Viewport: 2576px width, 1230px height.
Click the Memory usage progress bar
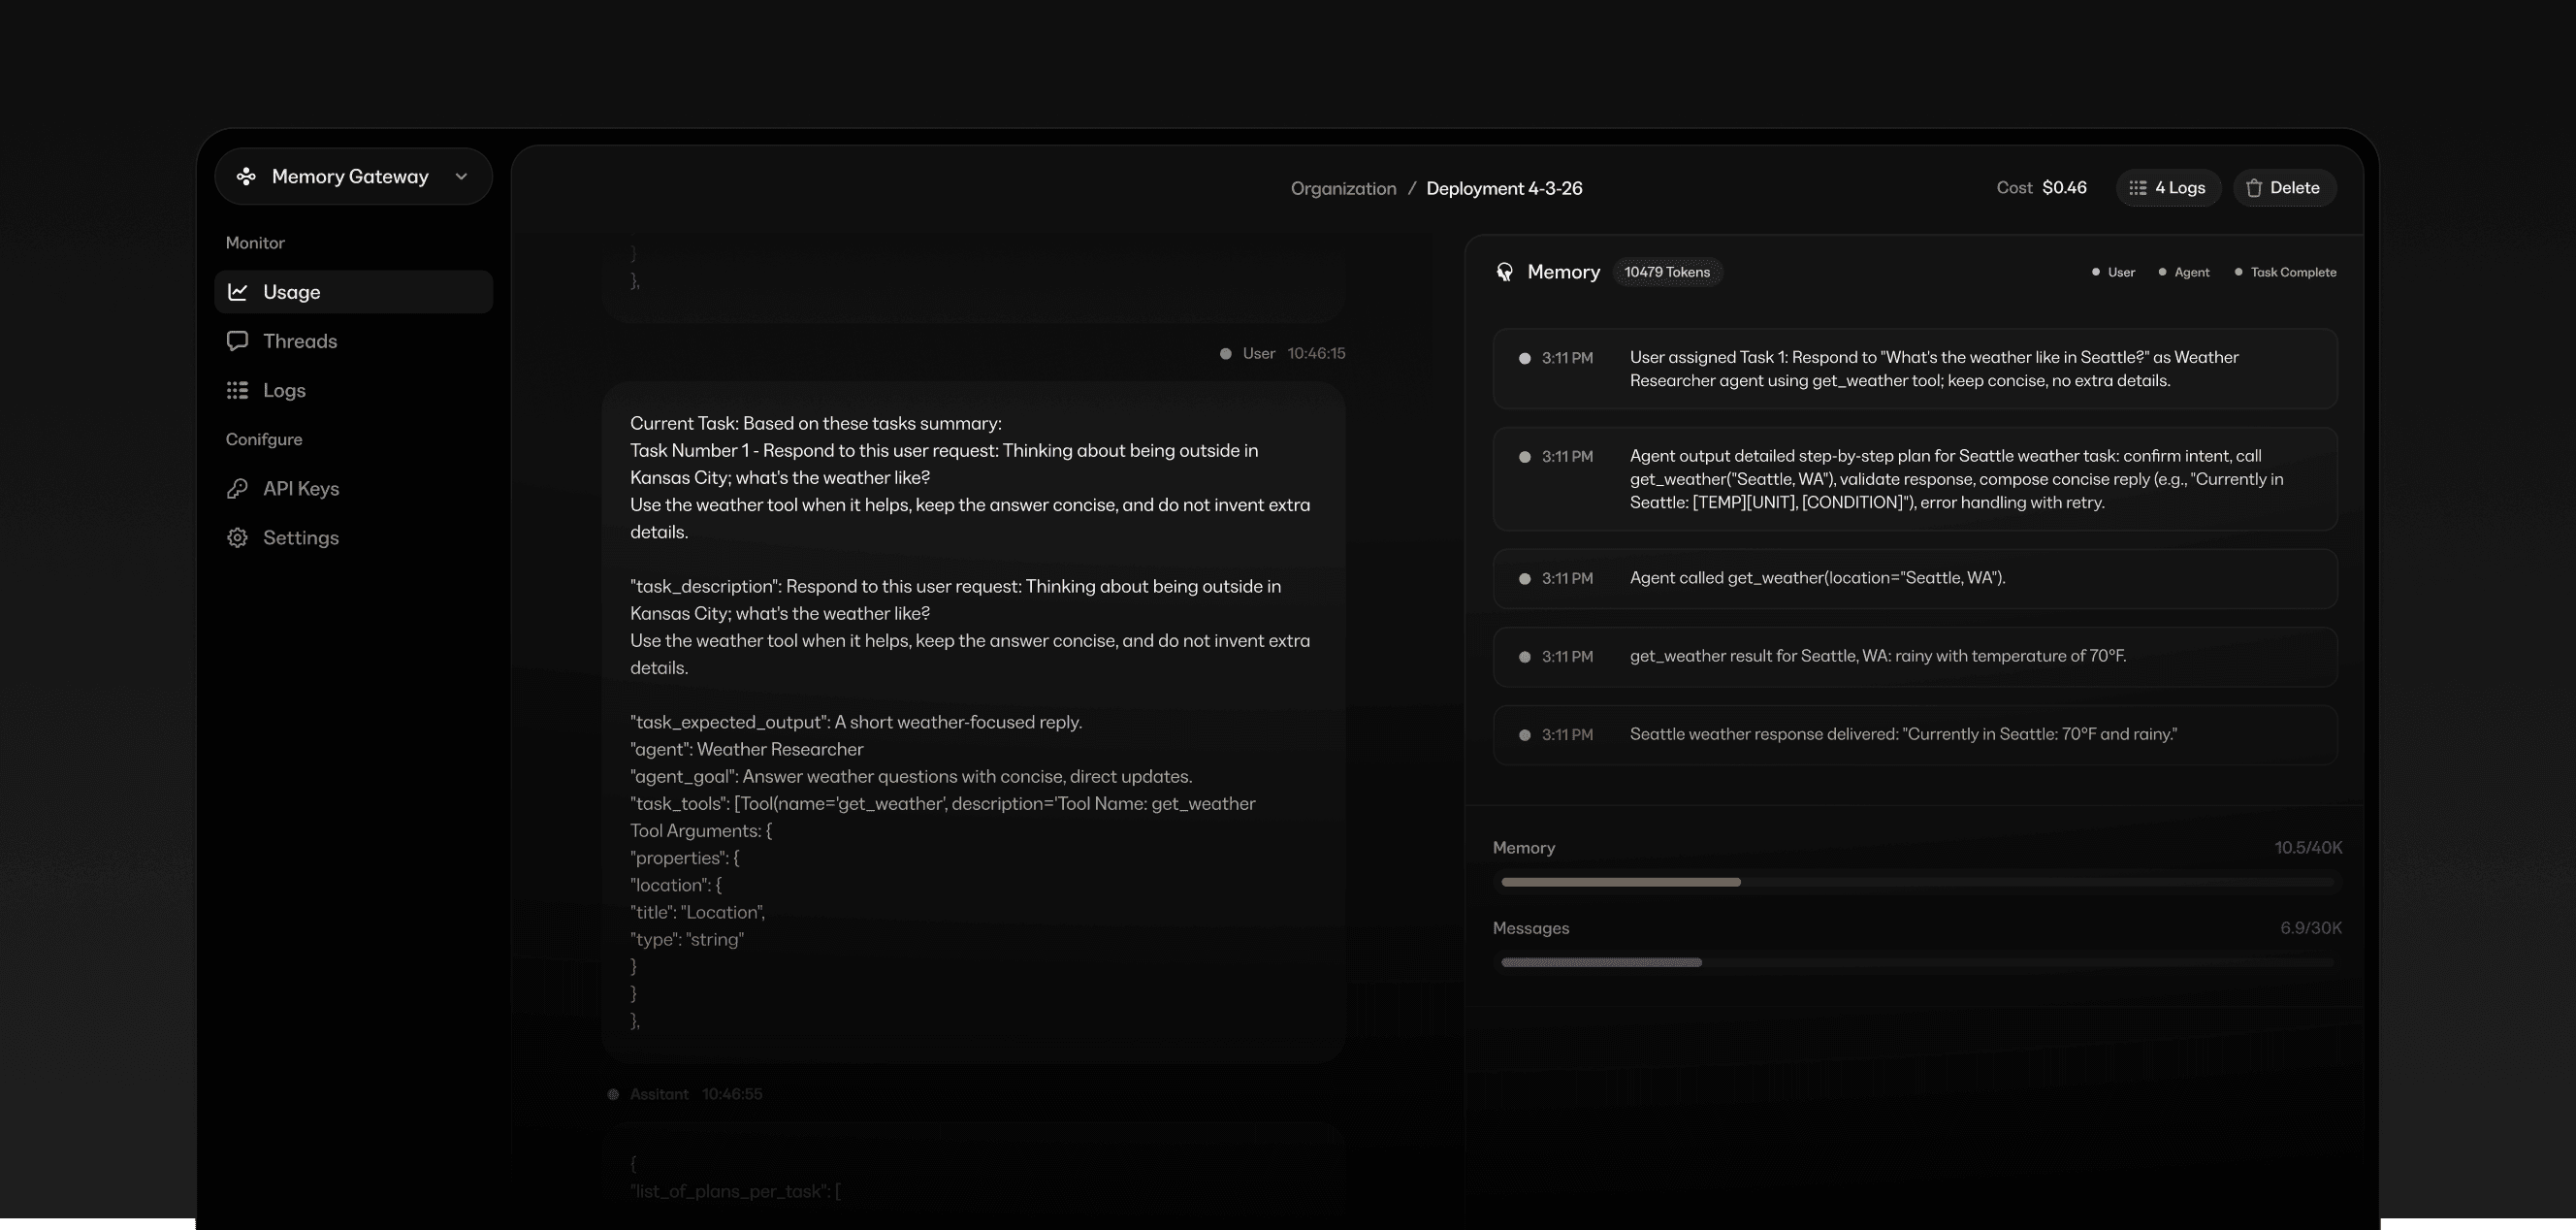[x=1916, y=882]
